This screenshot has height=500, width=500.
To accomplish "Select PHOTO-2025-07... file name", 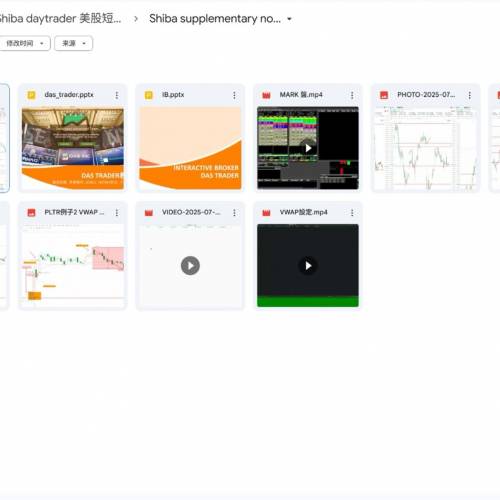I will click(426, 95).
